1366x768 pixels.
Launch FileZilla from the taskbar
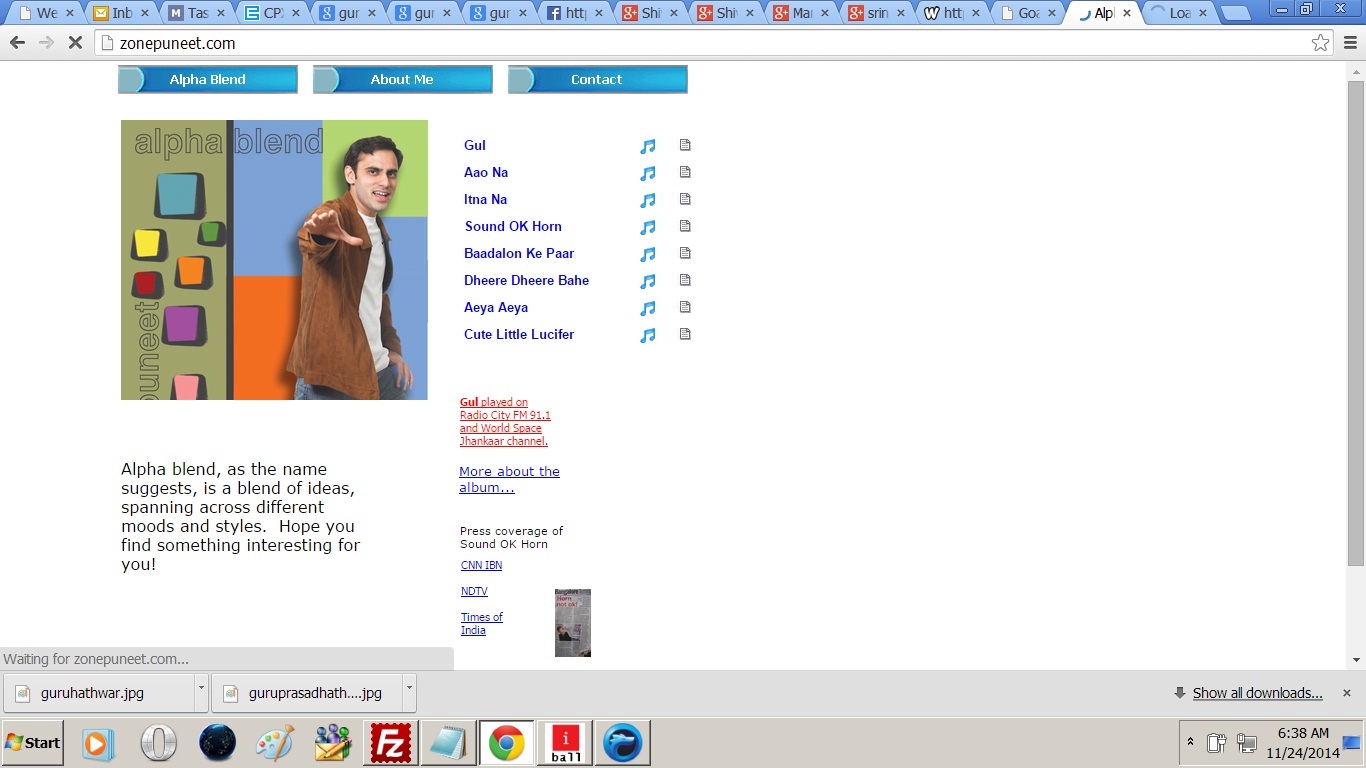click(393, 743)
